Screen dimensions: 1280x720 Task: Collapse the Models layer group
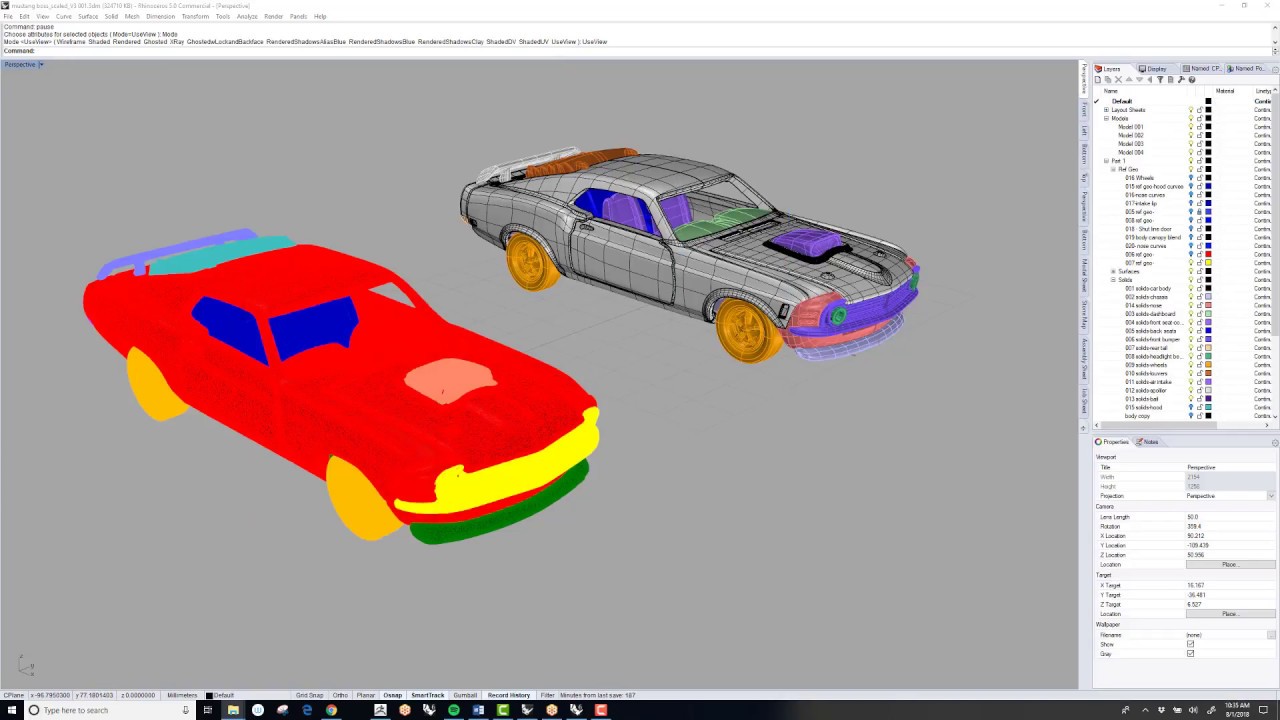[1106, 118]
